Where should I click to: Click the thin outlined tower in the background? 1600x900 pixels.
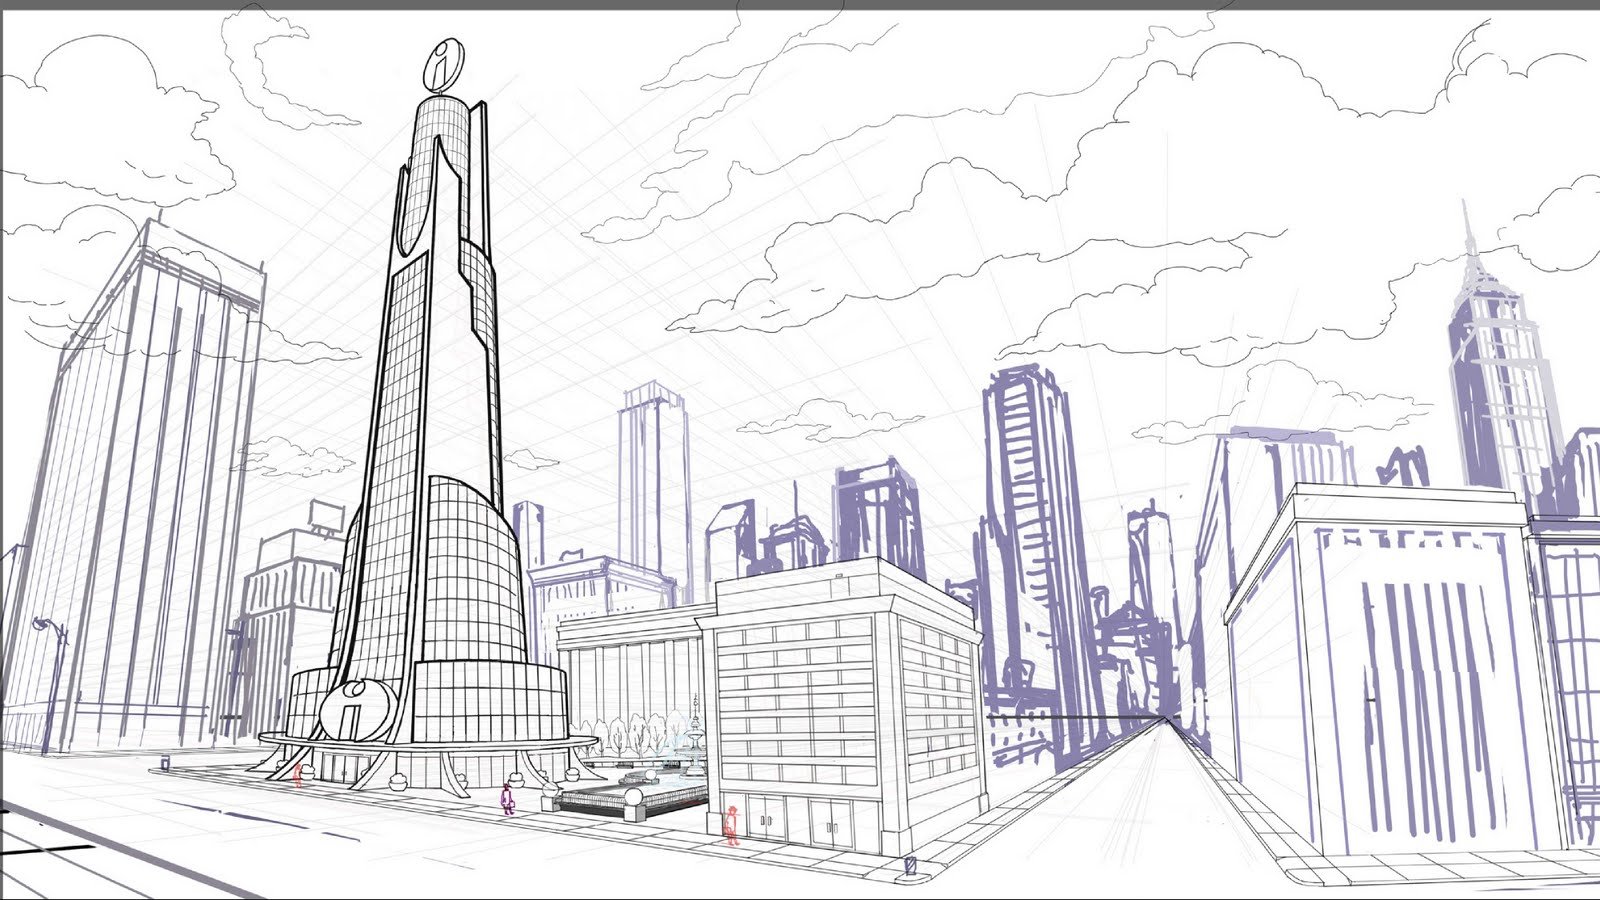tap(652, 480)
